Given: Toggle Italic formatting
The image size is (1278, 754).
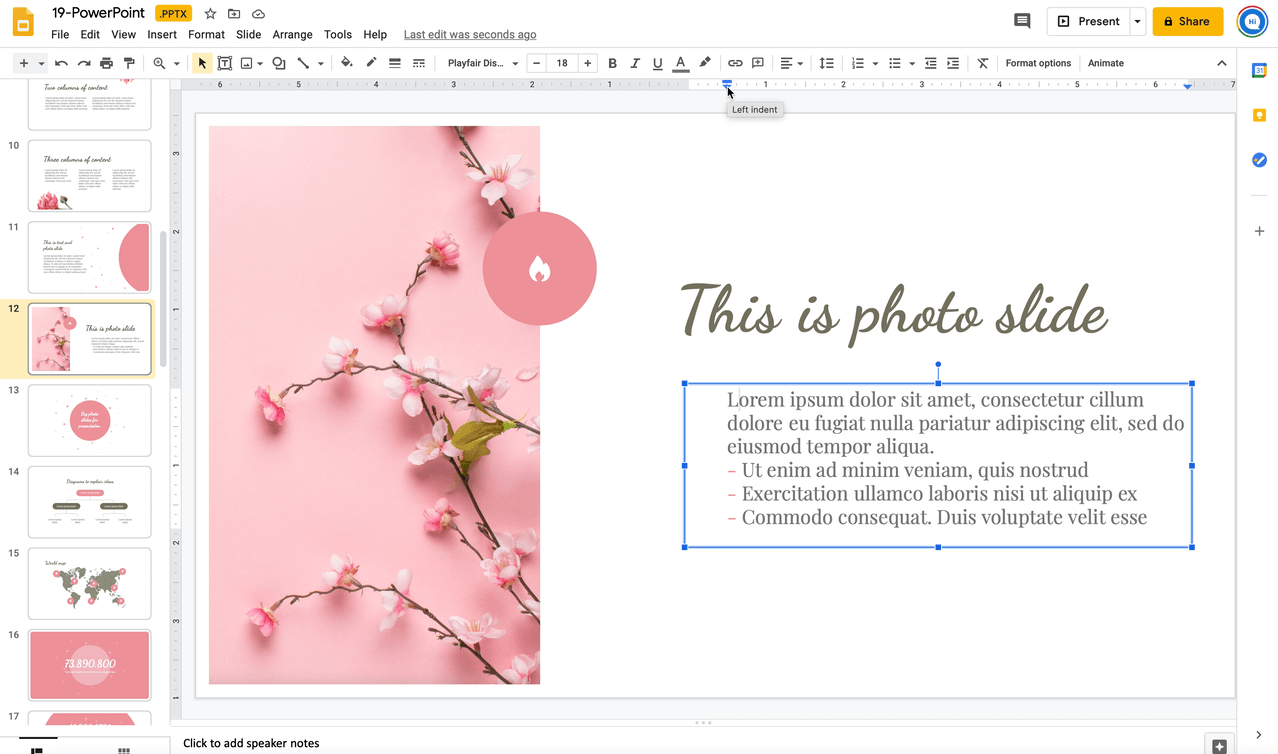Looking at the screenshot, I should click(x=635, y=63).
